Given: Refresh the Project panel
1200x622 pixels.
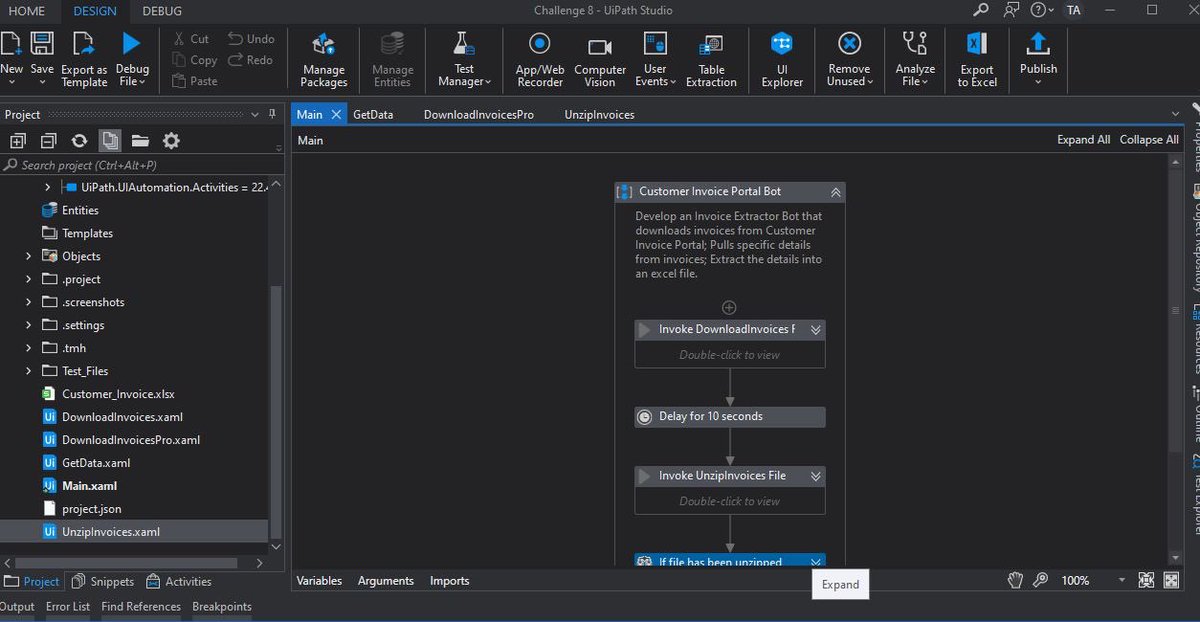Looking at the screenshot, I should click(79, 141).
